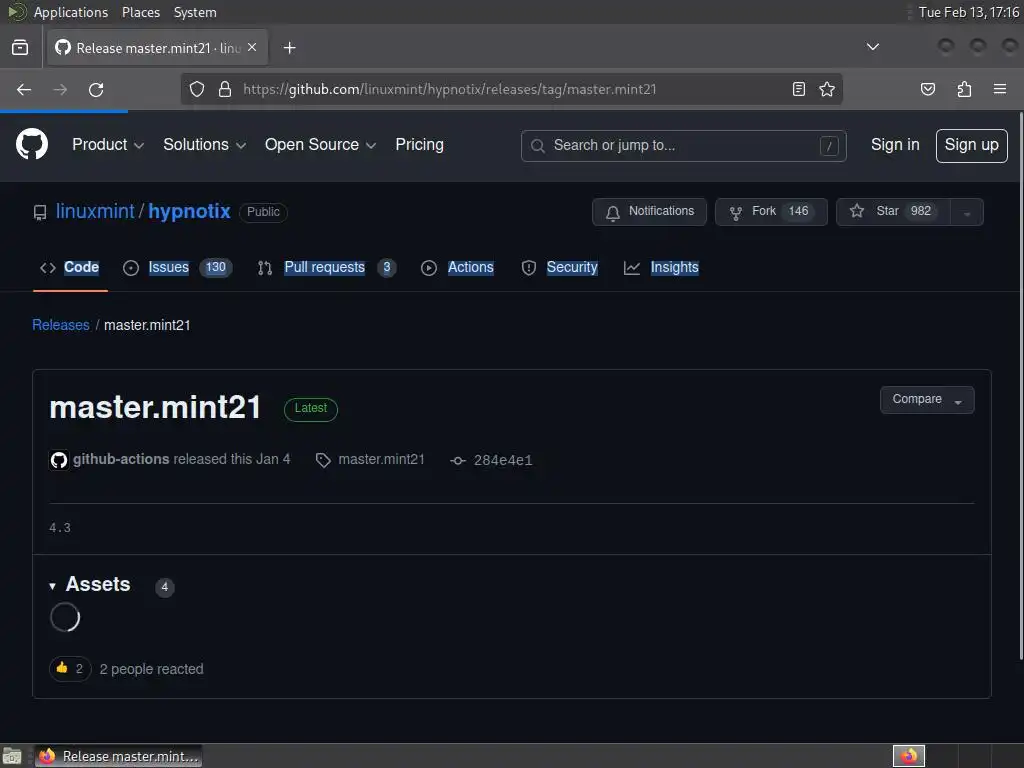Click the show desktop icon in taskbar

12,756
